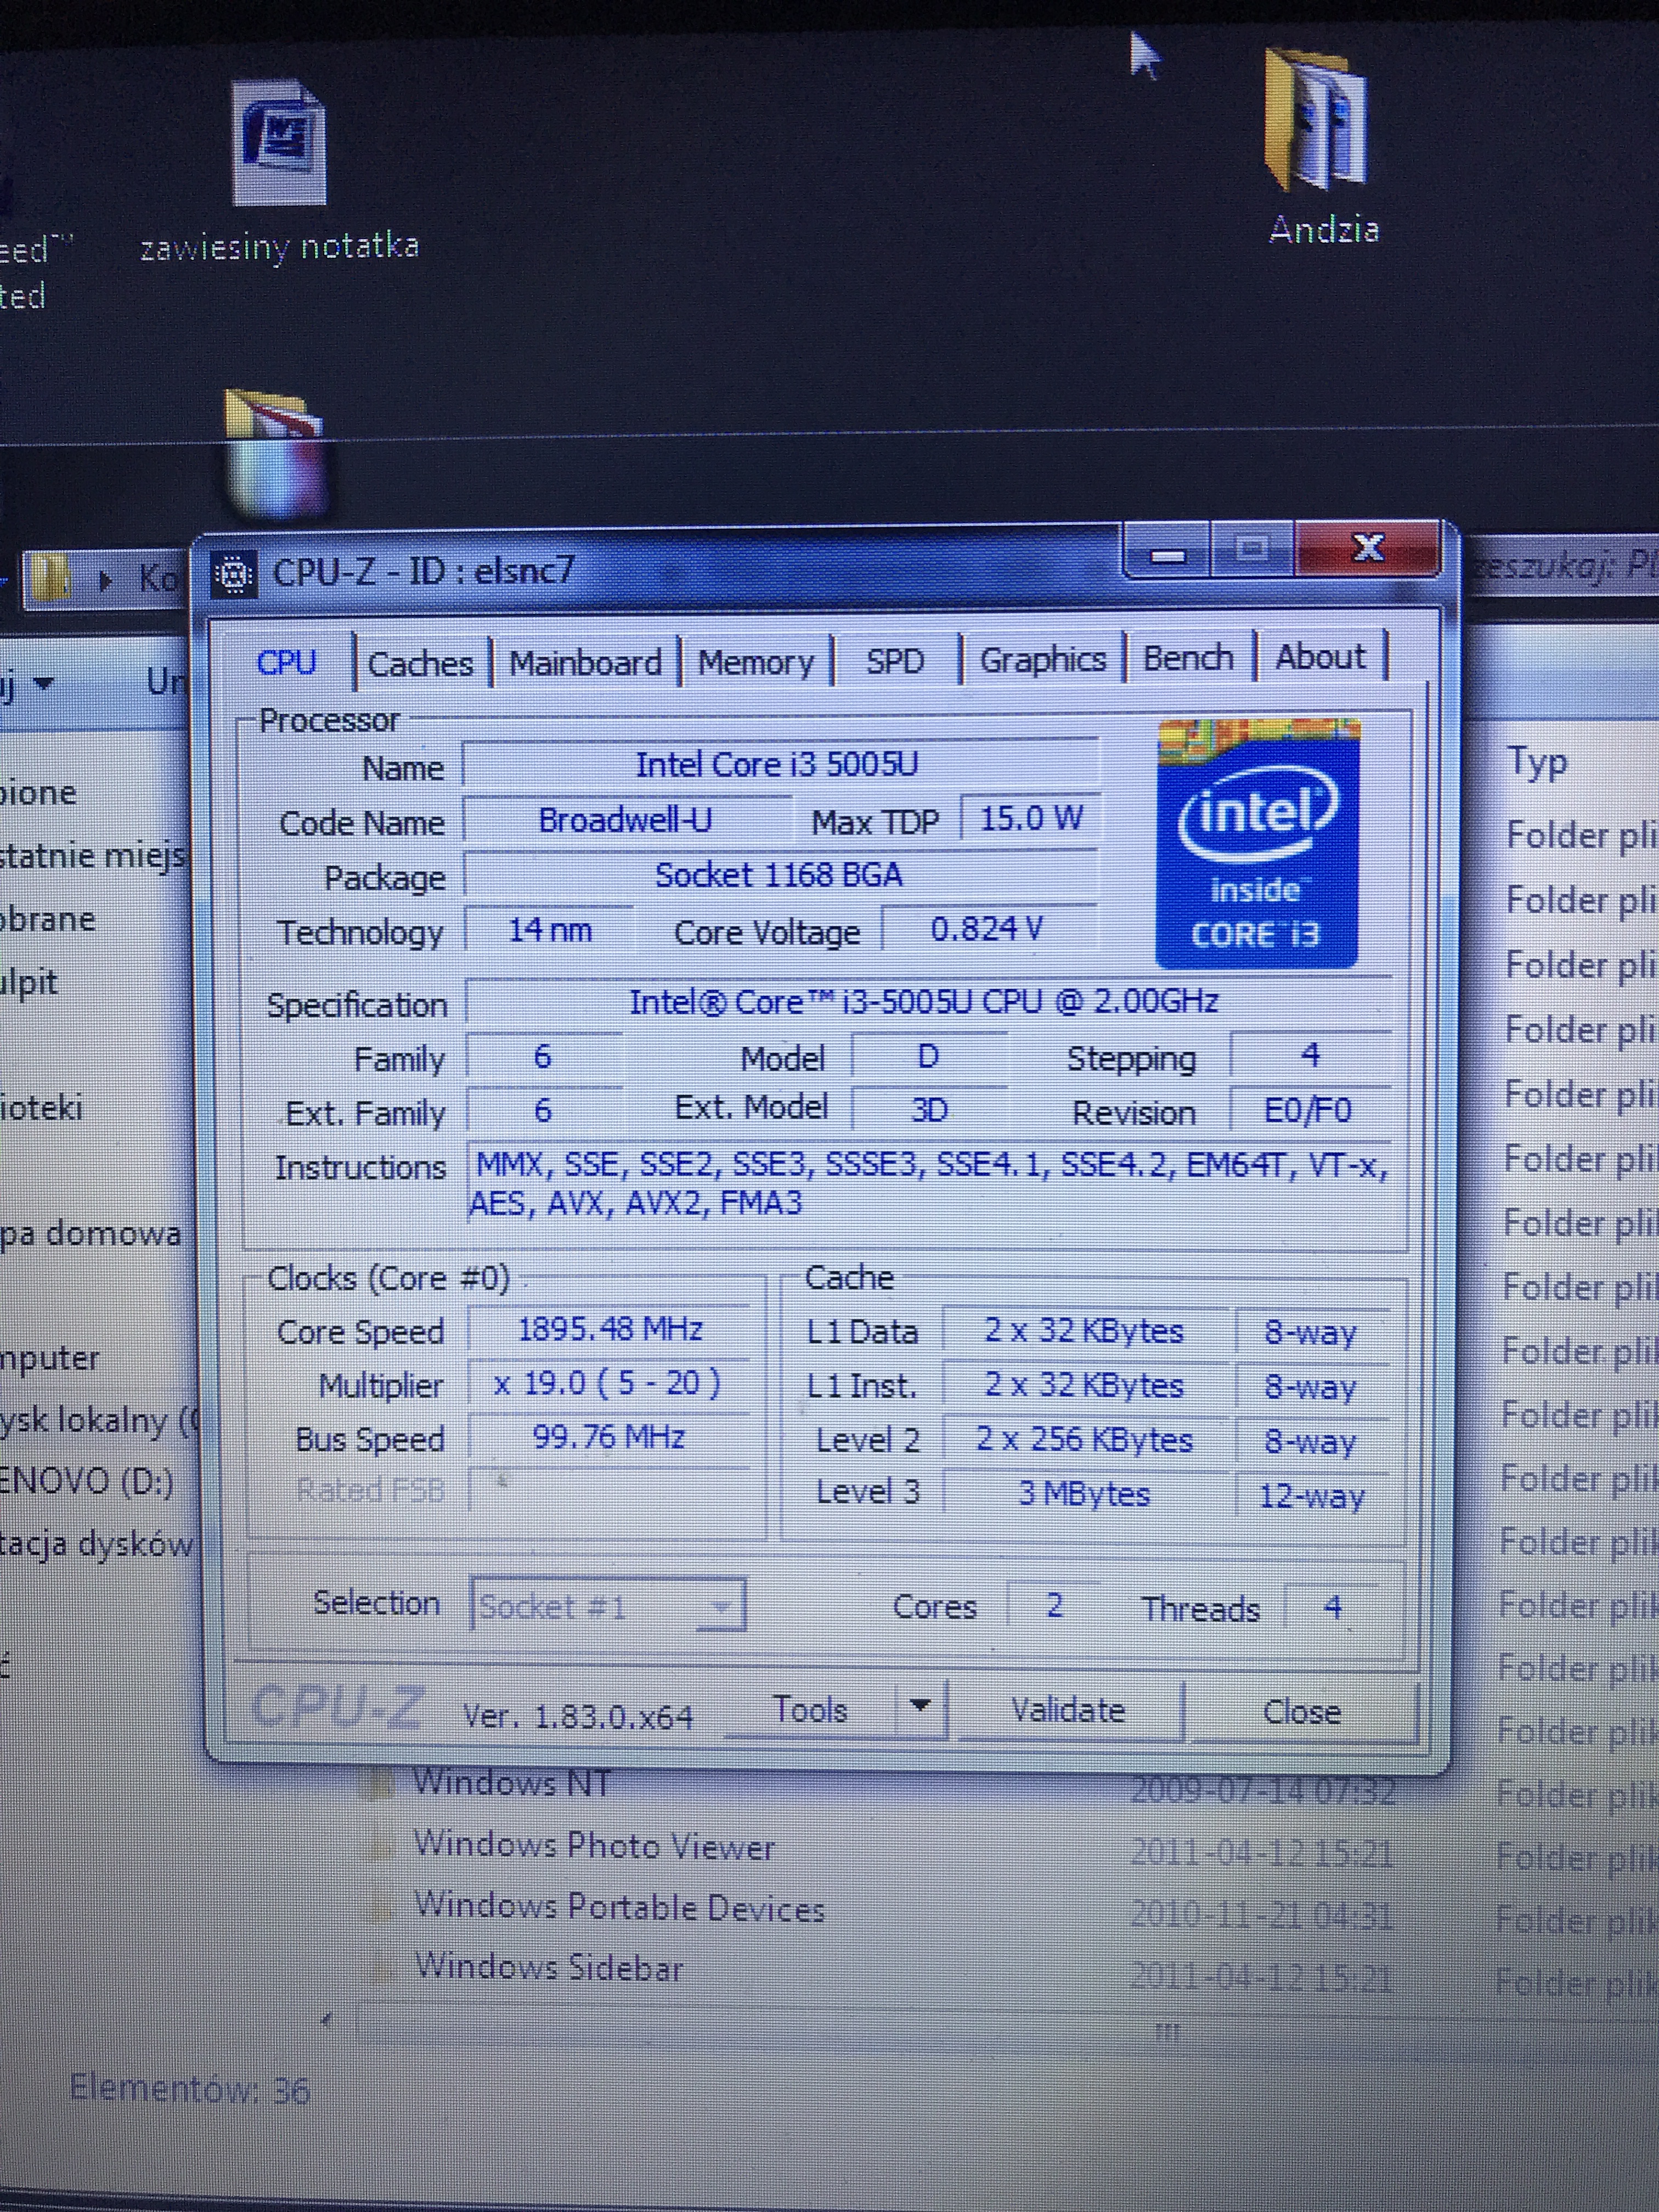Image resolution: width=1659 pixels, height=2212 pixels.
Task: Click the code name 'Broadwell-U'
Action: click(626, 820)
